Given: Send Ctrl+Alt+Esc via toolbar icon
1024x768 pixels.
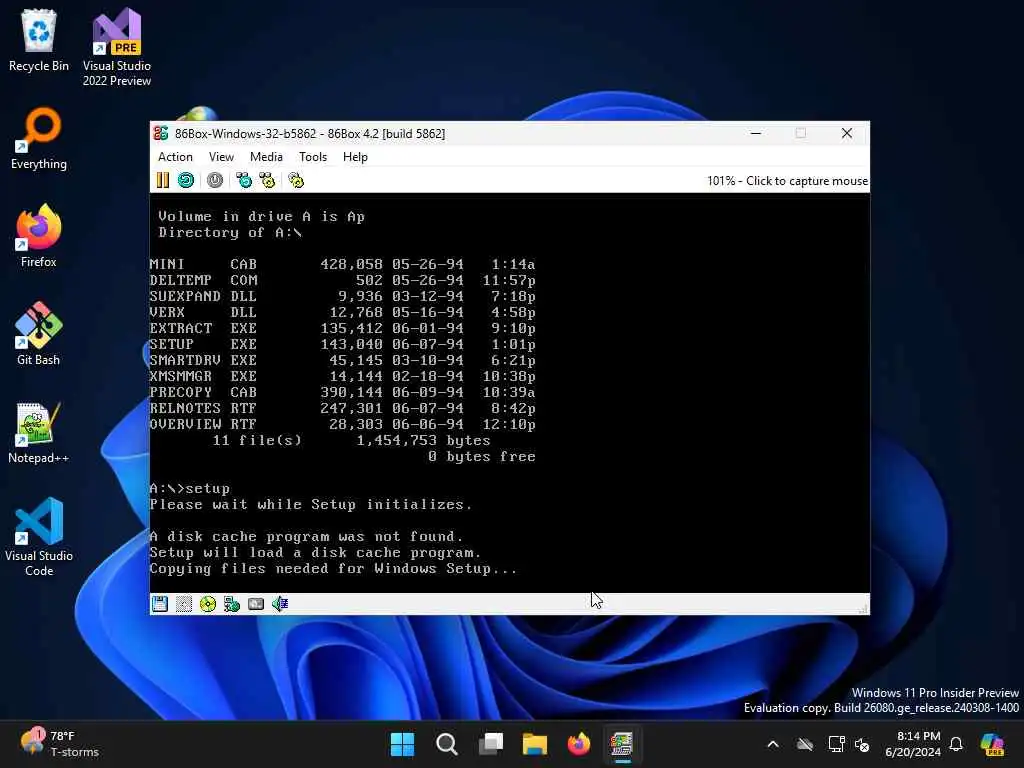Looking at the screenshot, I should 267,180.
